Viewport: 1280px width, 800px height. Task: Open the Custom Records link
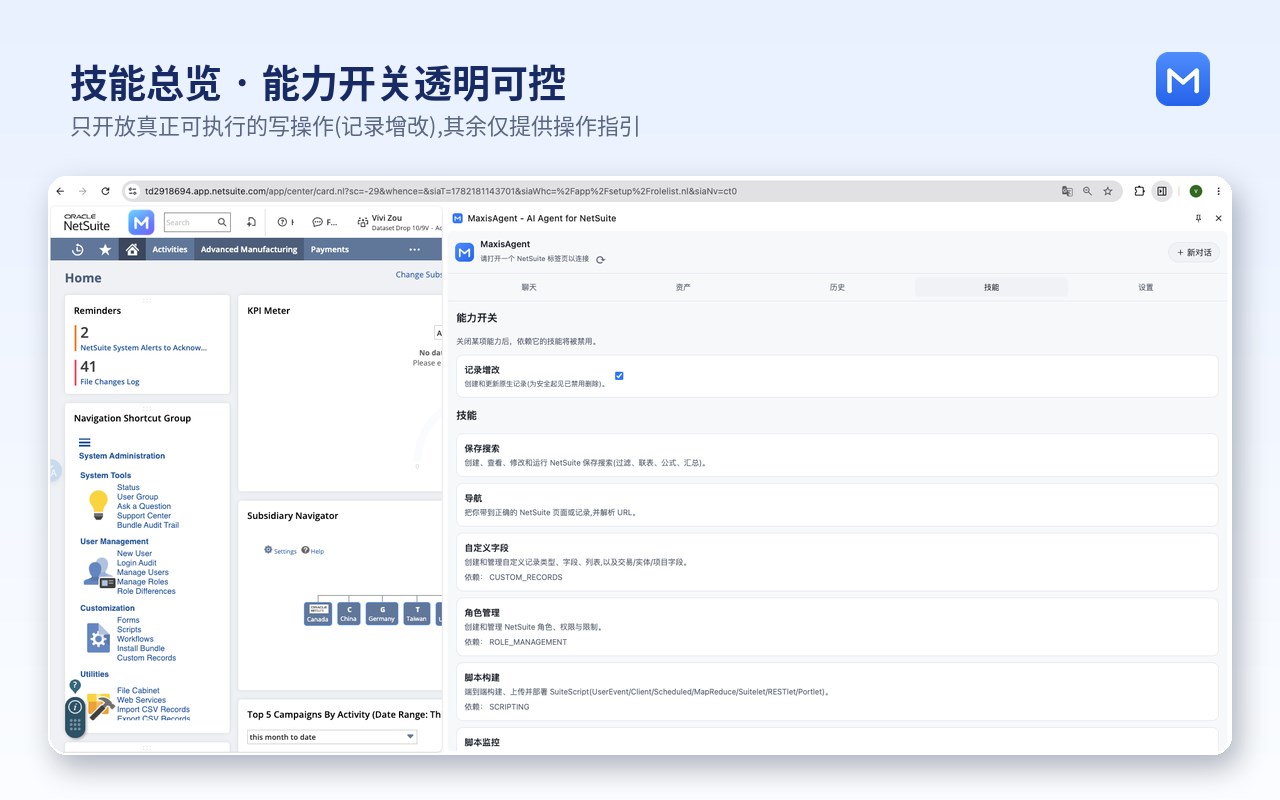point(146,658)
